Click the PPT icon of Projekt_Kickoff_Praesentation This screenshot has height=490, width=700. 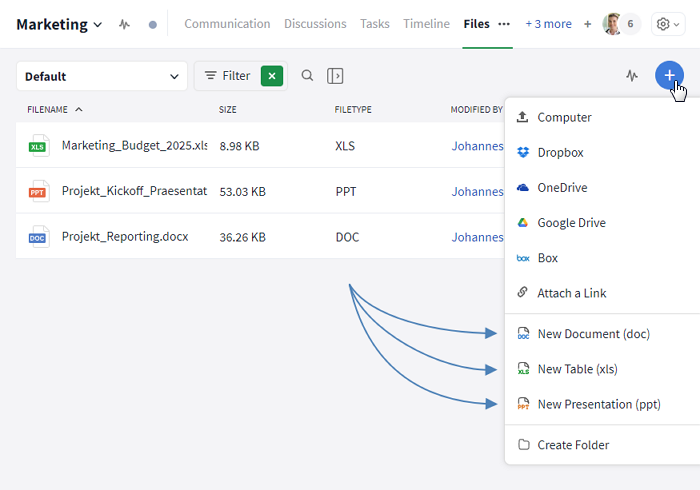38,191
